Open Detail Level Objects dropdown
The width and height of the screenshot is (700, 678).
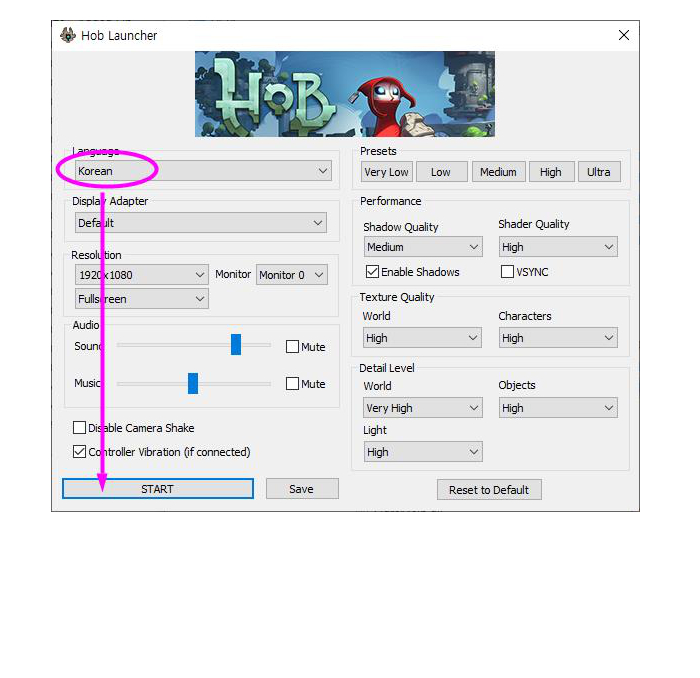(558, 408)
